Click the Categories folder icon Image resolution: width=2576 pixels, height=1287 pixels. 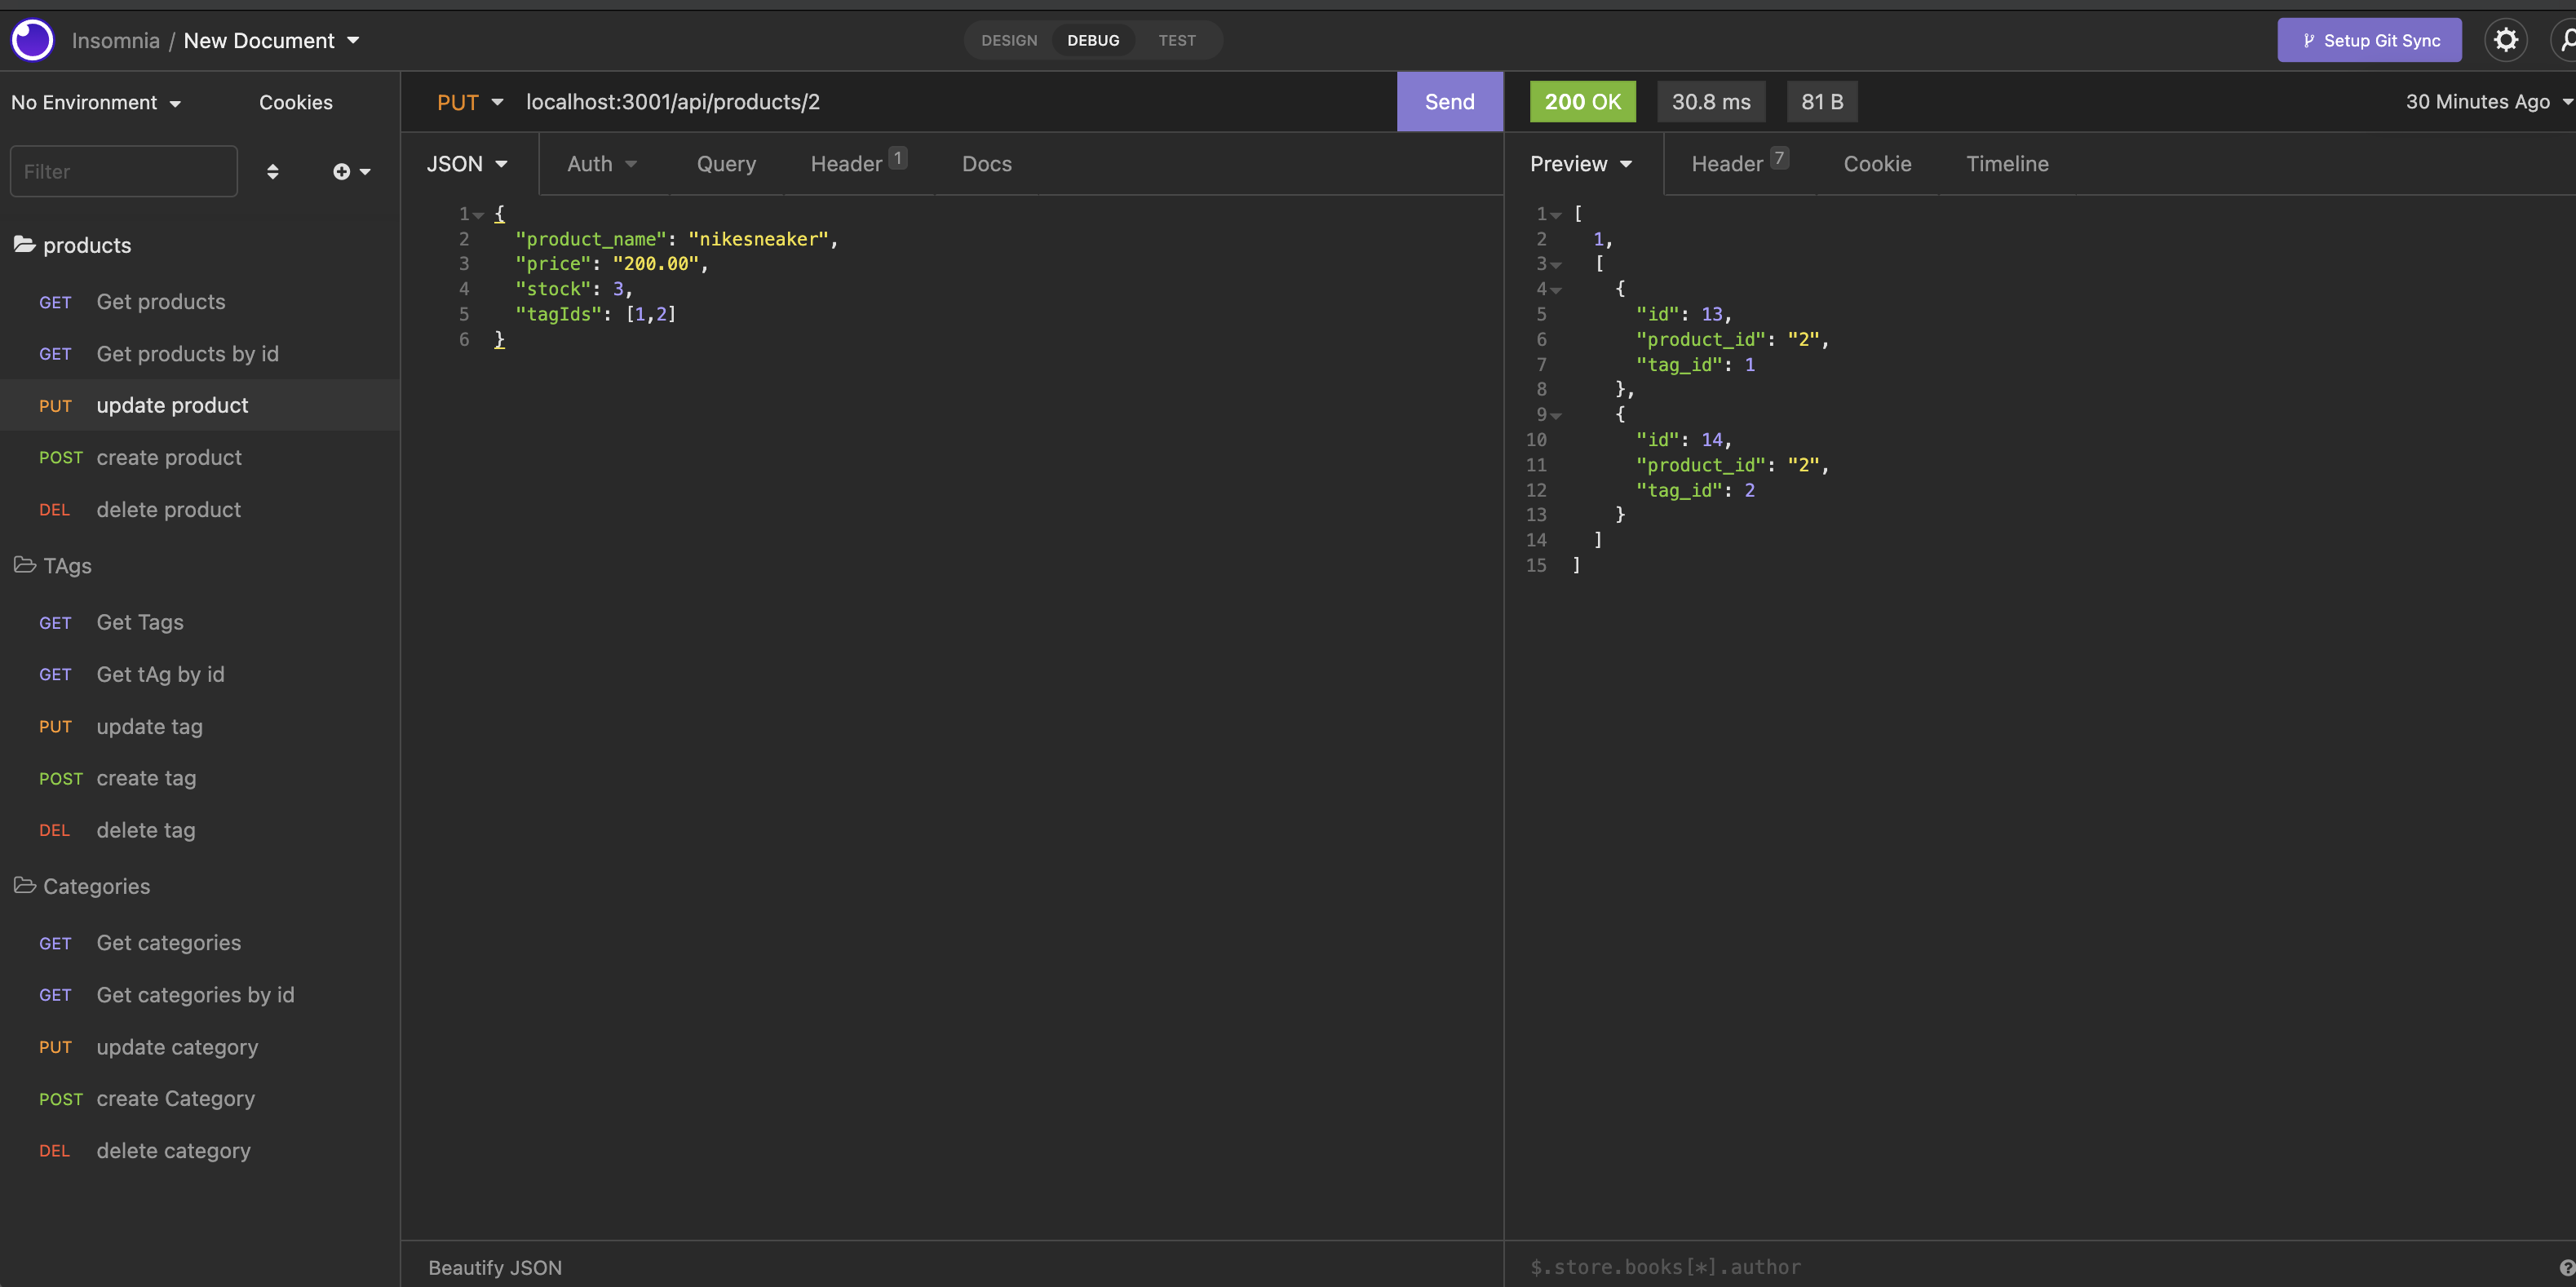tap(24, 885)
